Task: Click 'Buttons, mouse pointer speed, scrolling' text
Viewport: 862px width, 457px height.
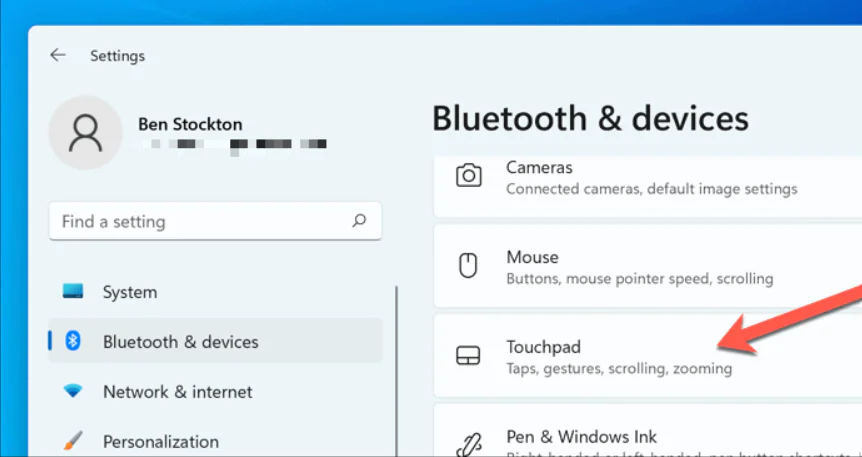Action: pyautogui.click(x=639, y=279)
